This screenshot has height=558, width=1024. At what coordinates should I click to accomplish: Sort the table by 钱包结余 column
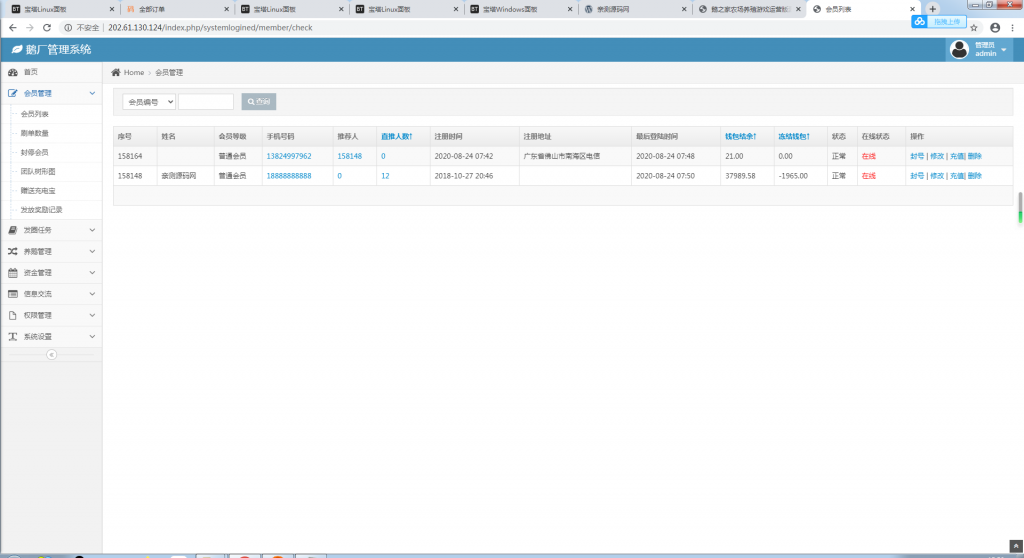pos(740,136)
